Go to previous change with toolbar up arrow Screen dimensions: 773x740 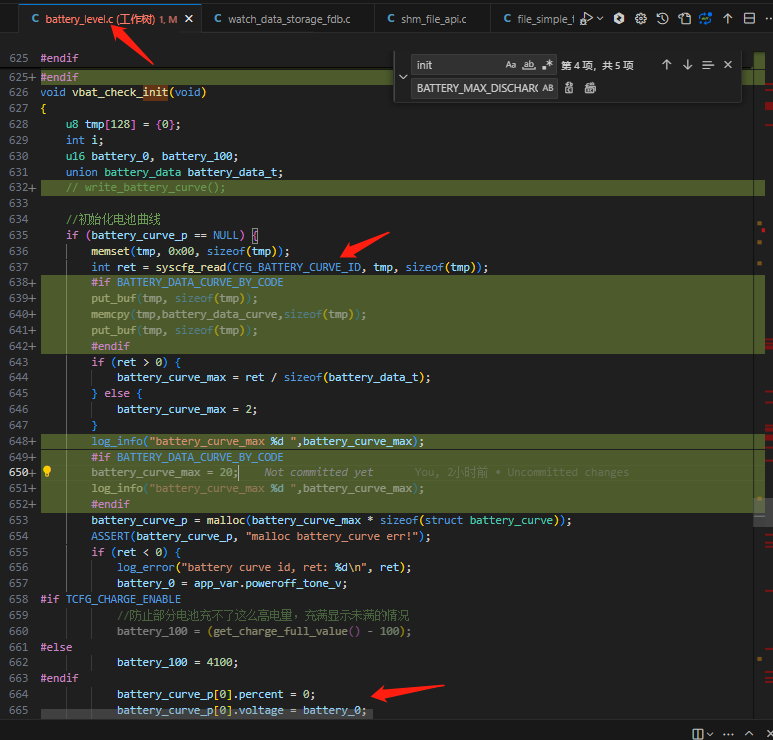728,19
